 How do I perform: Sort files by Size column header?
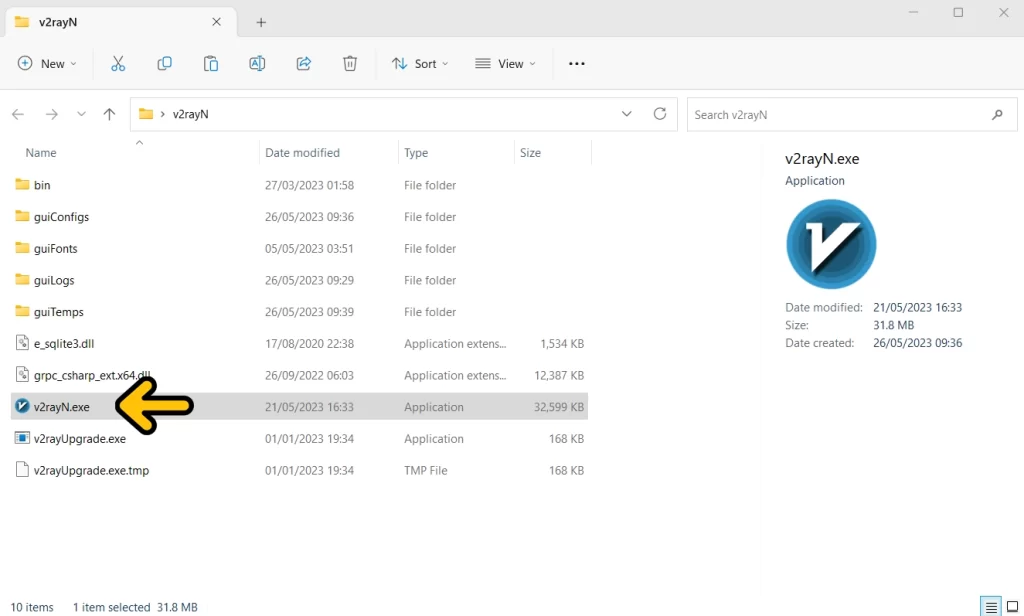531,153
